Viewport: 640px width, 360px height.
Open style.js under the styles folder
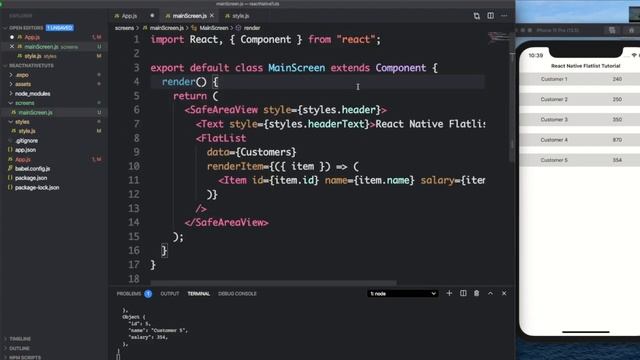click(x=27, y=131)
